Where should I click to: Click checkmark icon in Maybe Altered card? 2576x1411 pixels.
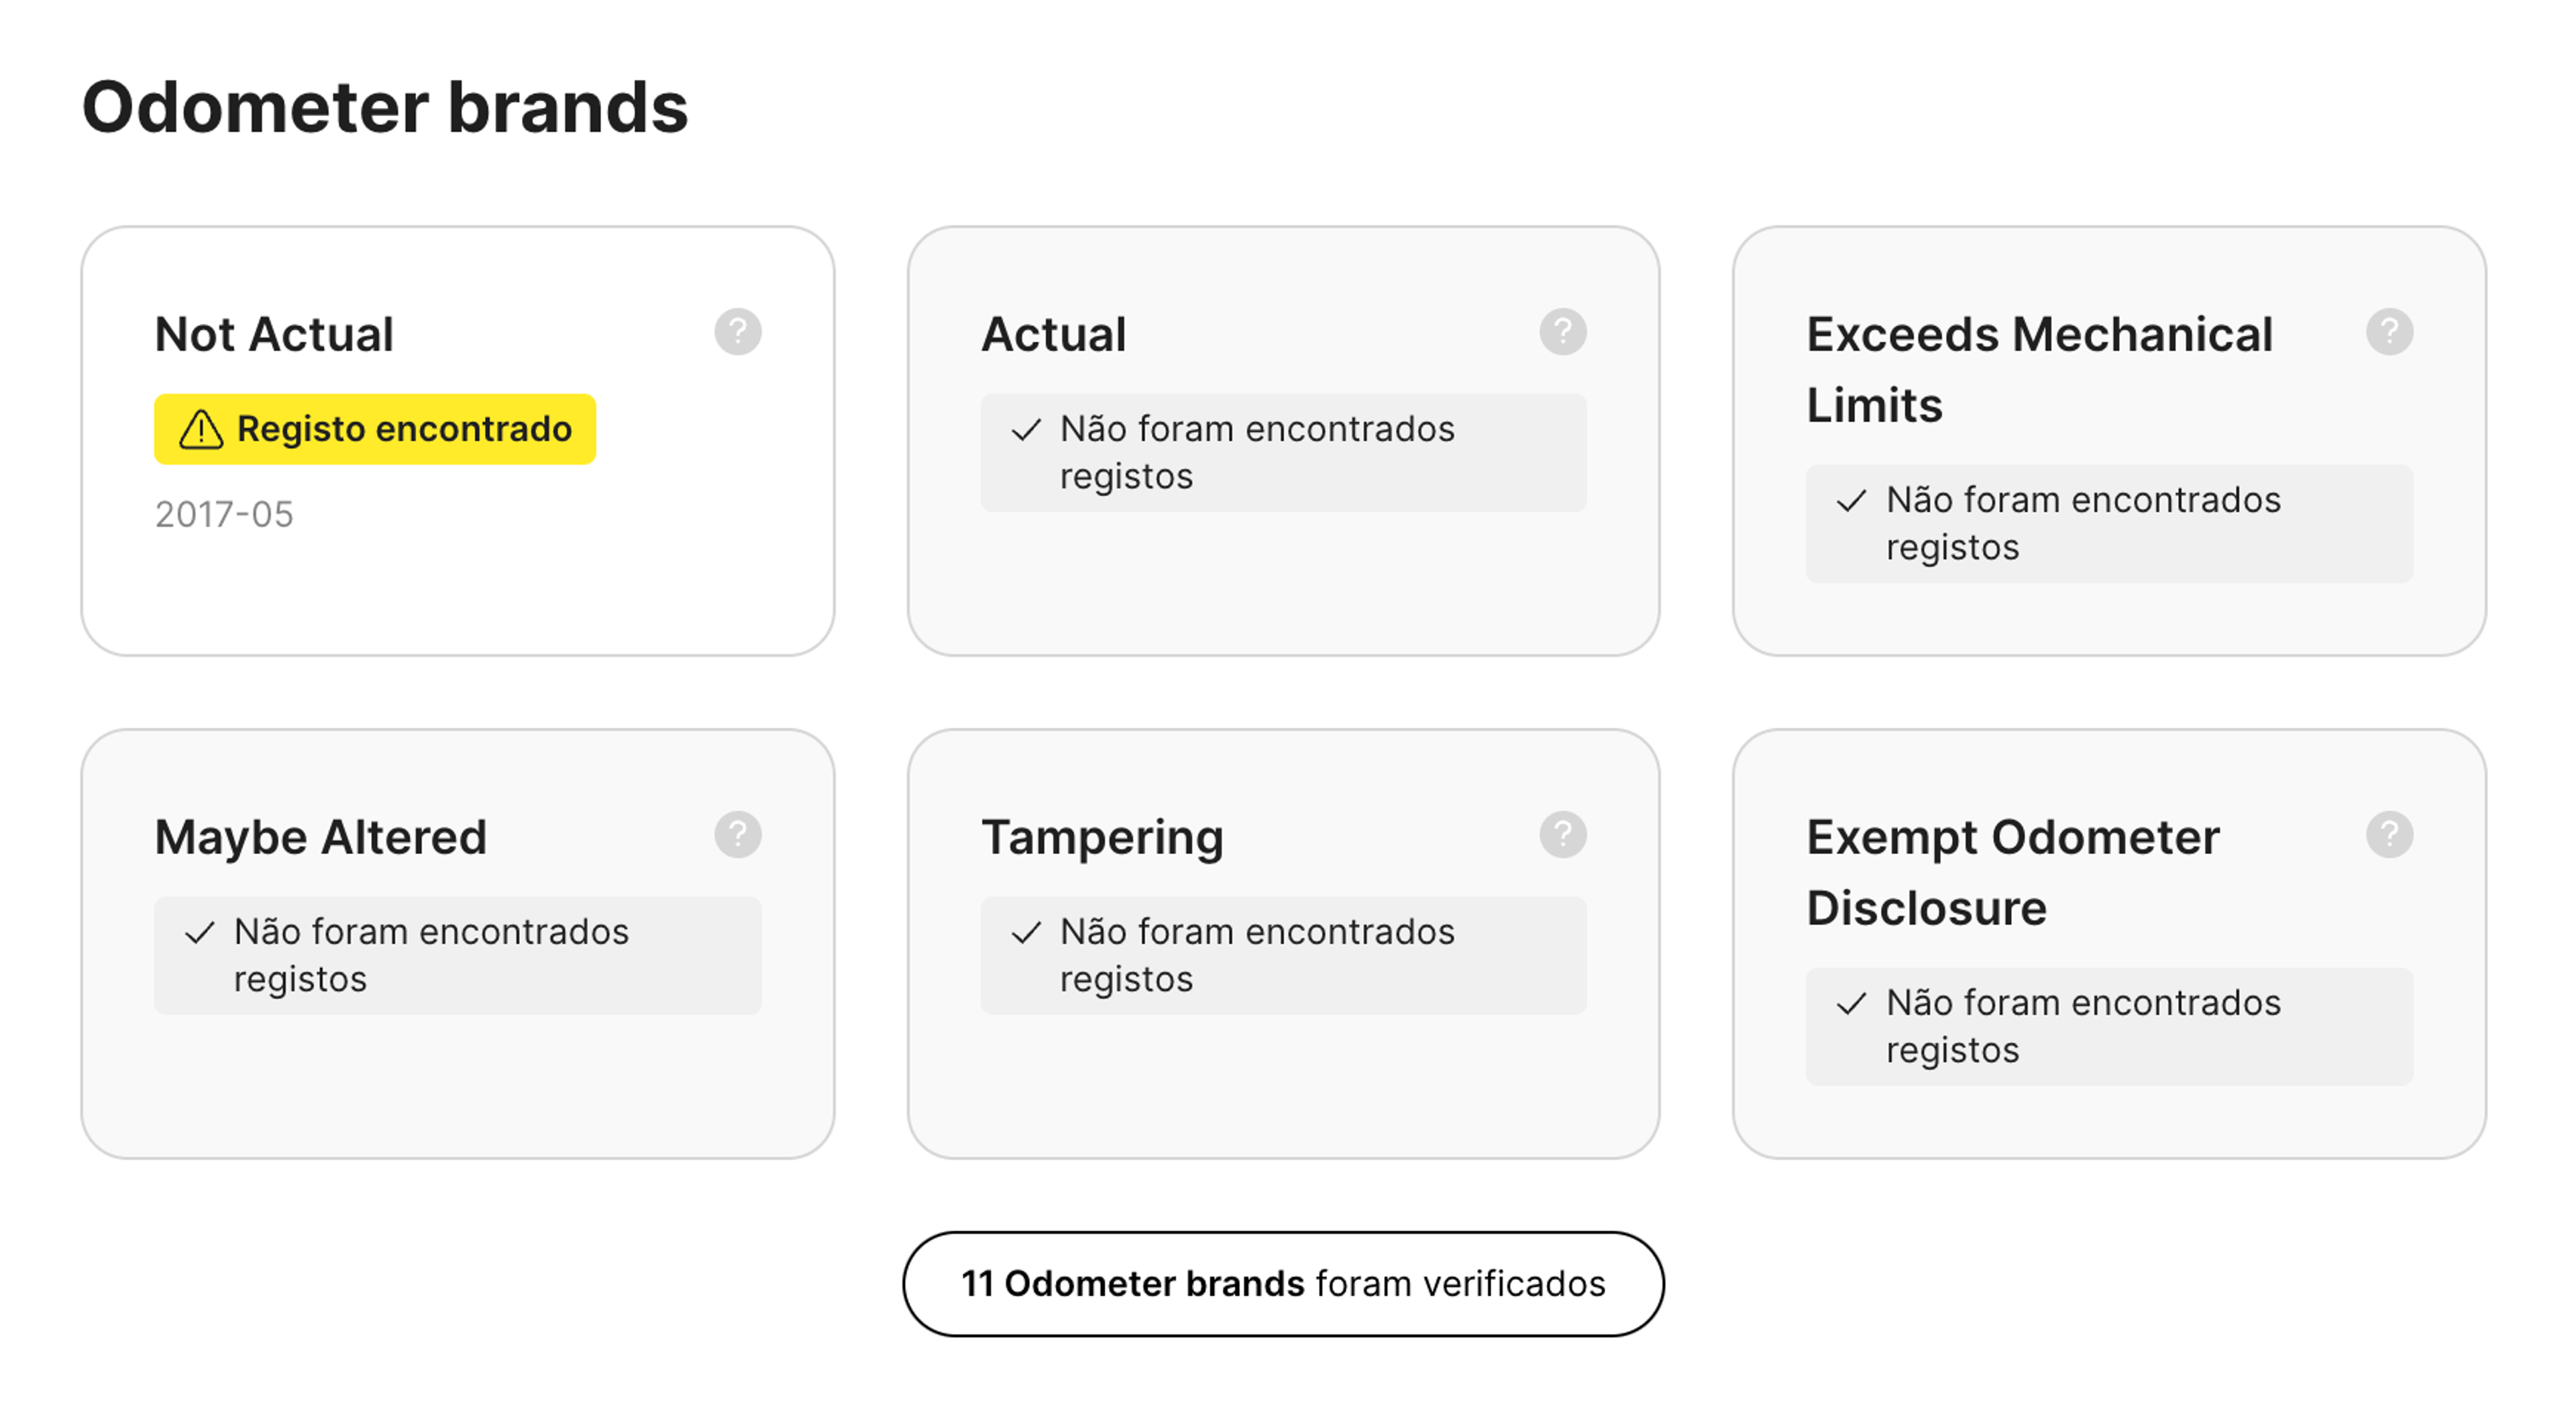point(200,933)
